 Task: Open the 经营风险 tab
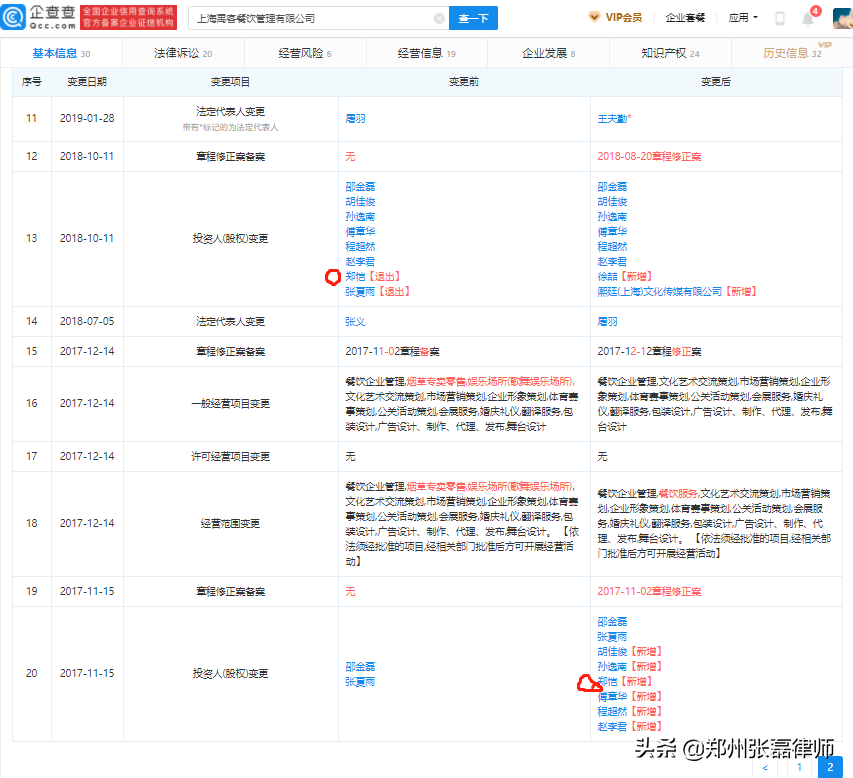coord(302,52)
